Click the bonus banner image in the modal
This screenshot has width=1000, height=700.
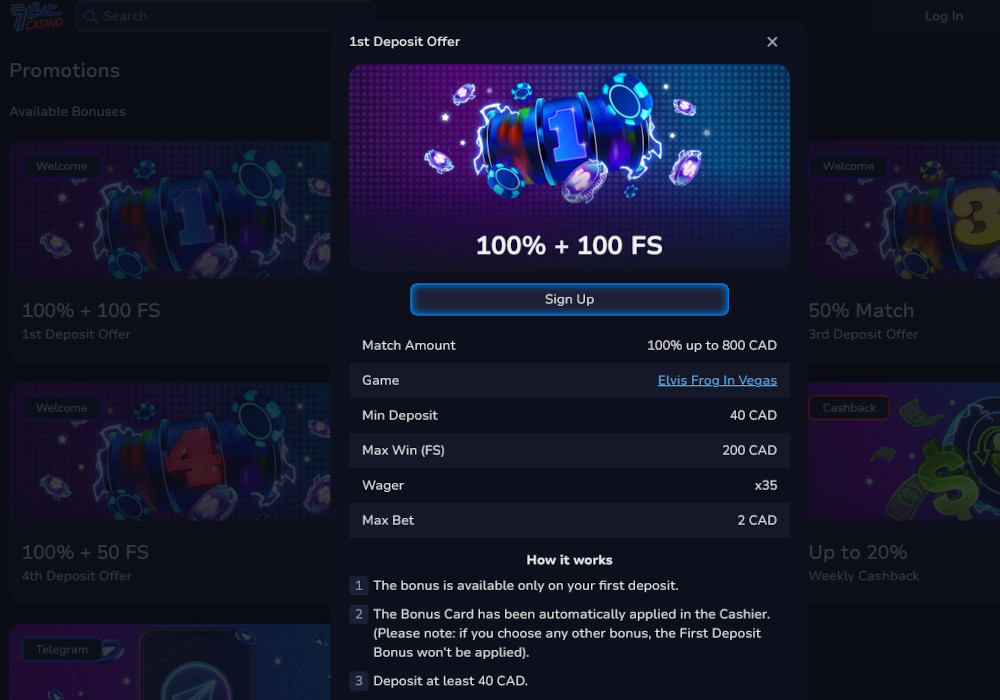[569, 166]
